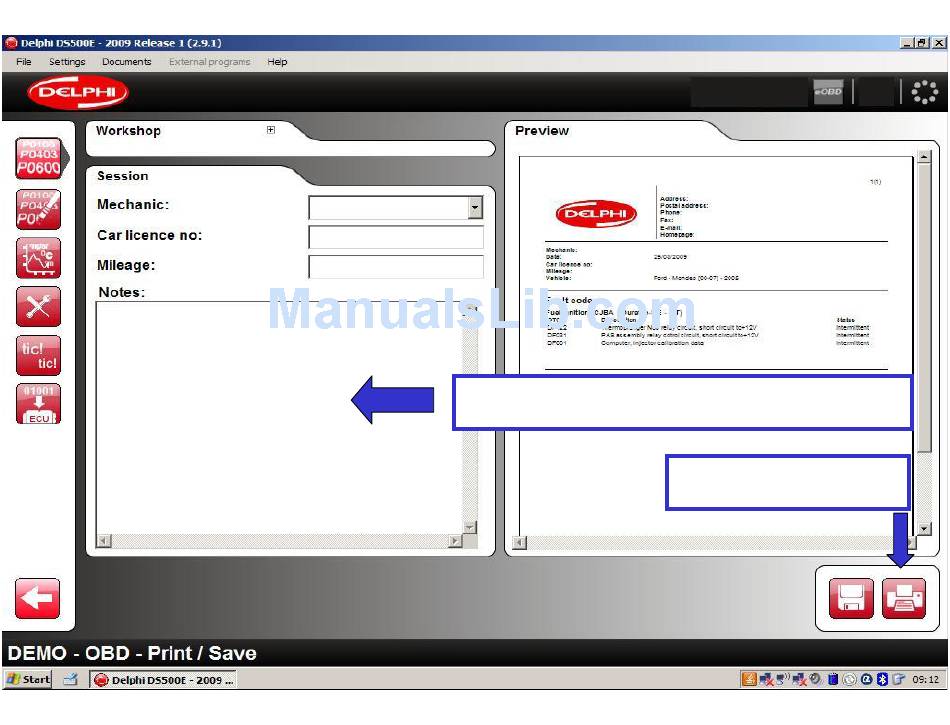Click Preview scrollbar up arrow

click(924, 157)
